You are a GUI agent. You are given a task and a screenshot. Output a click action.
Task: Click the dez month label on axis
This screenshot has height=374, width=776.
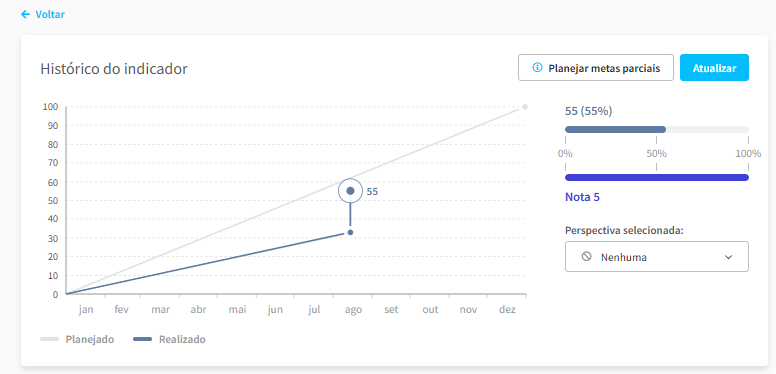(507, 310)
